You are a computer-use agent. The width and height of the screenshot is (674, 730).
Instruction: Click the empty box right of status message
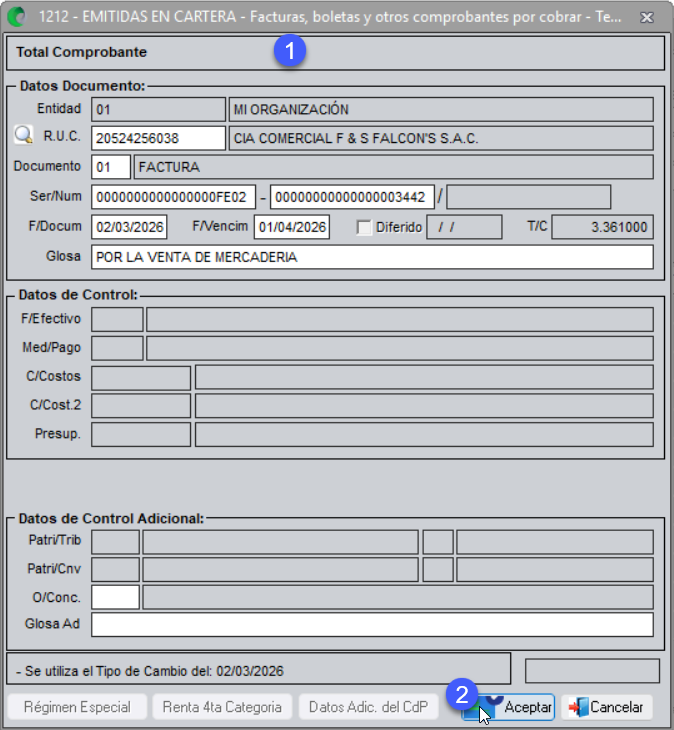tap(592, 671)
